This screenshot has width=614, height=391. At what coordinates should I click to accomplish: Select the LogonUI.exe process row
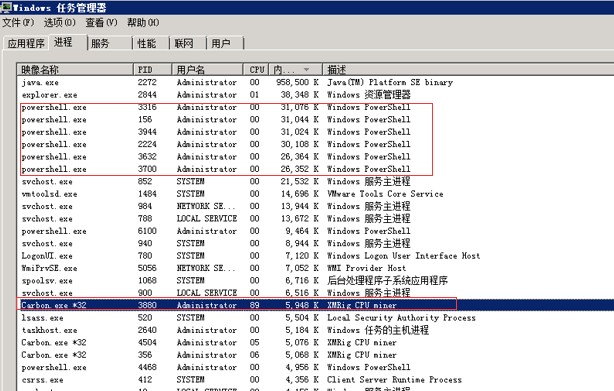[x=315, y=256]
